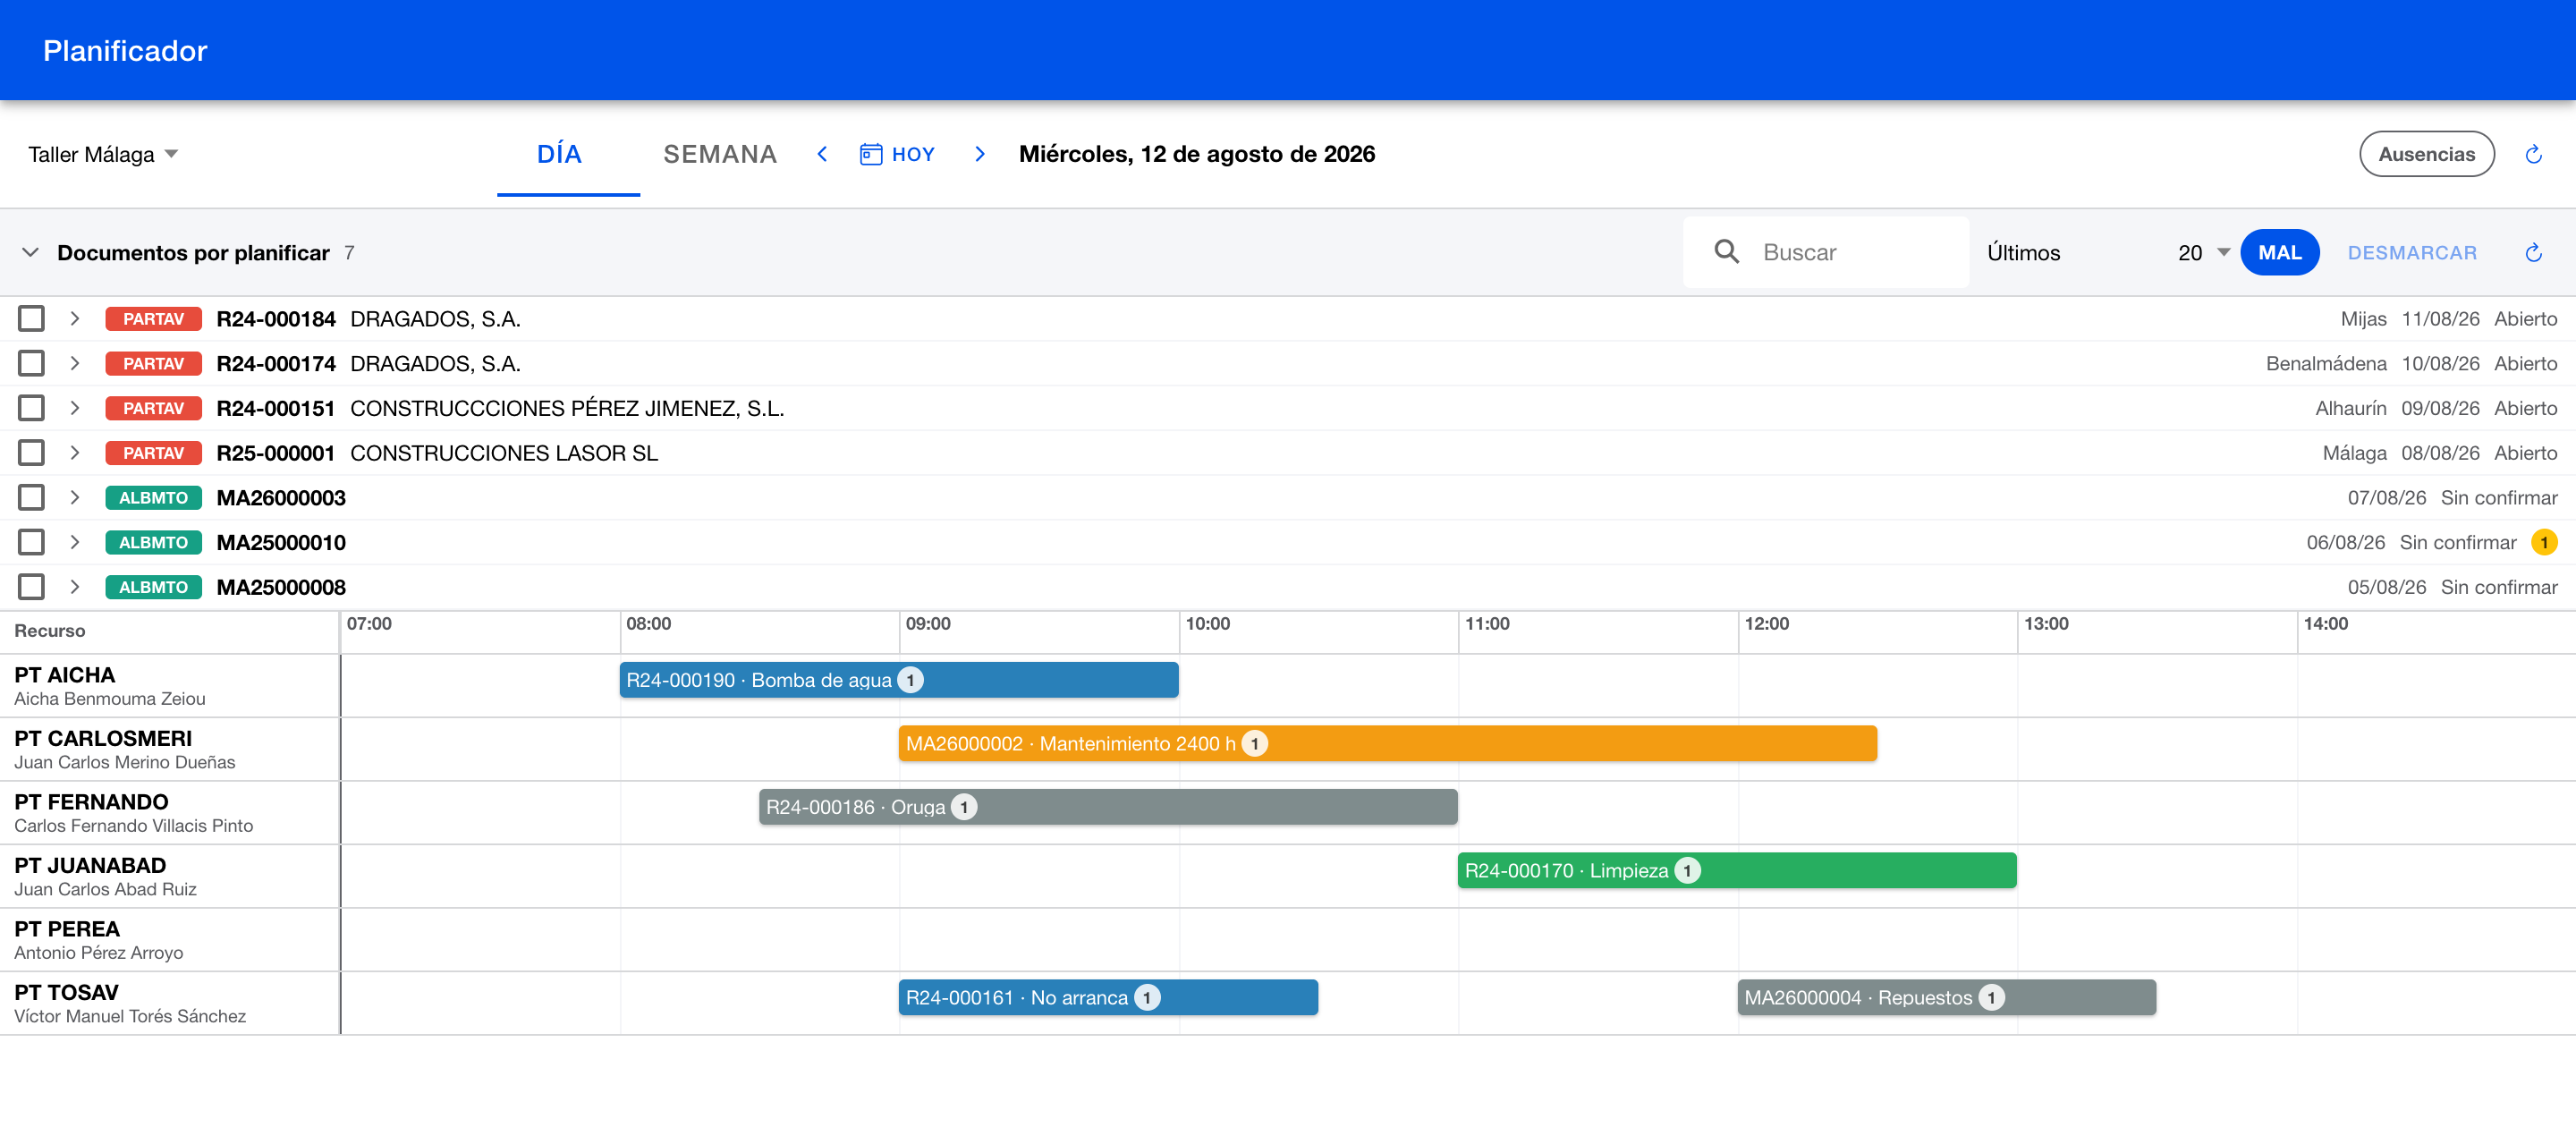Click badge on No arranca task

tap(1147, 998)
